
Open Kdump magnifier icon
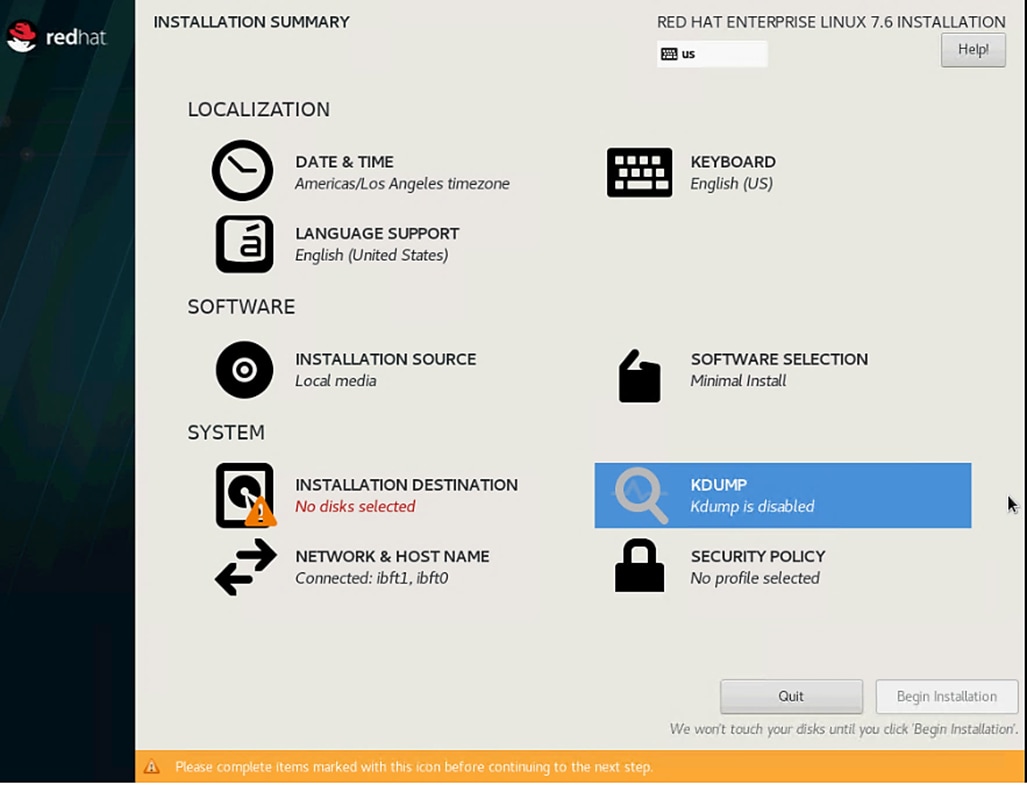point(641,495)
